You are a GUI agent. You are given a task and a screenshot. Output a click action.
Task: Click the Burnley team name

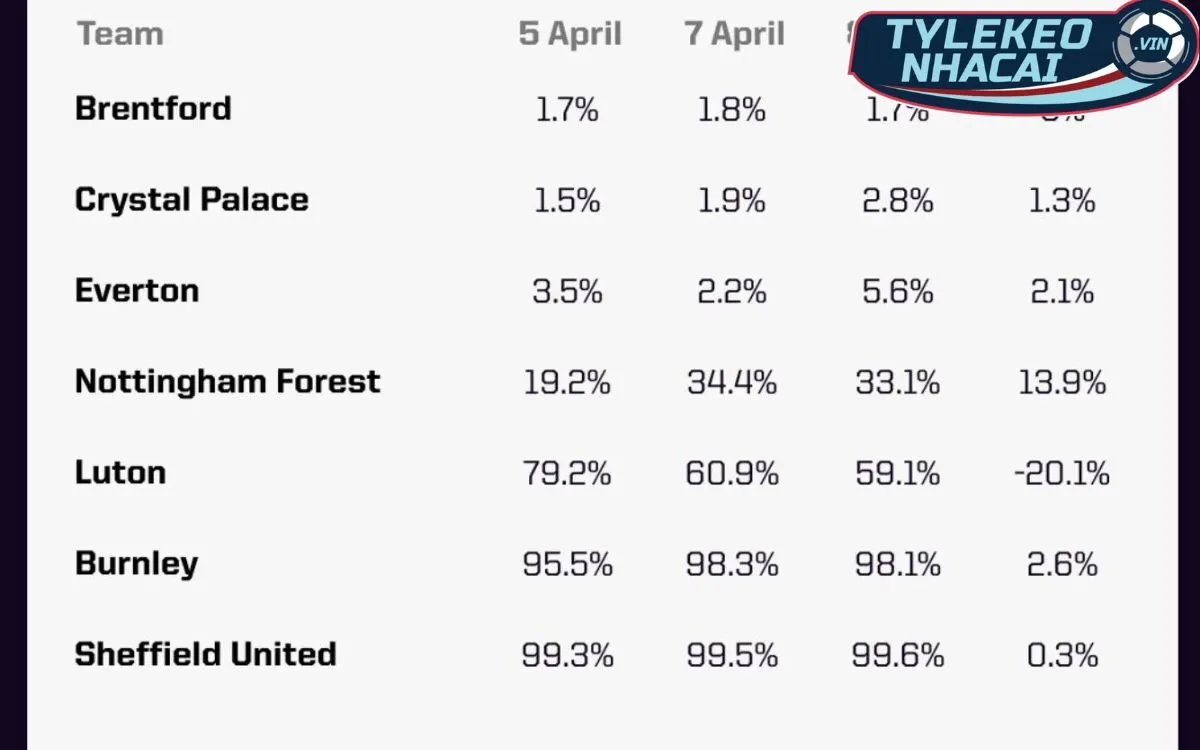(136, 564)
